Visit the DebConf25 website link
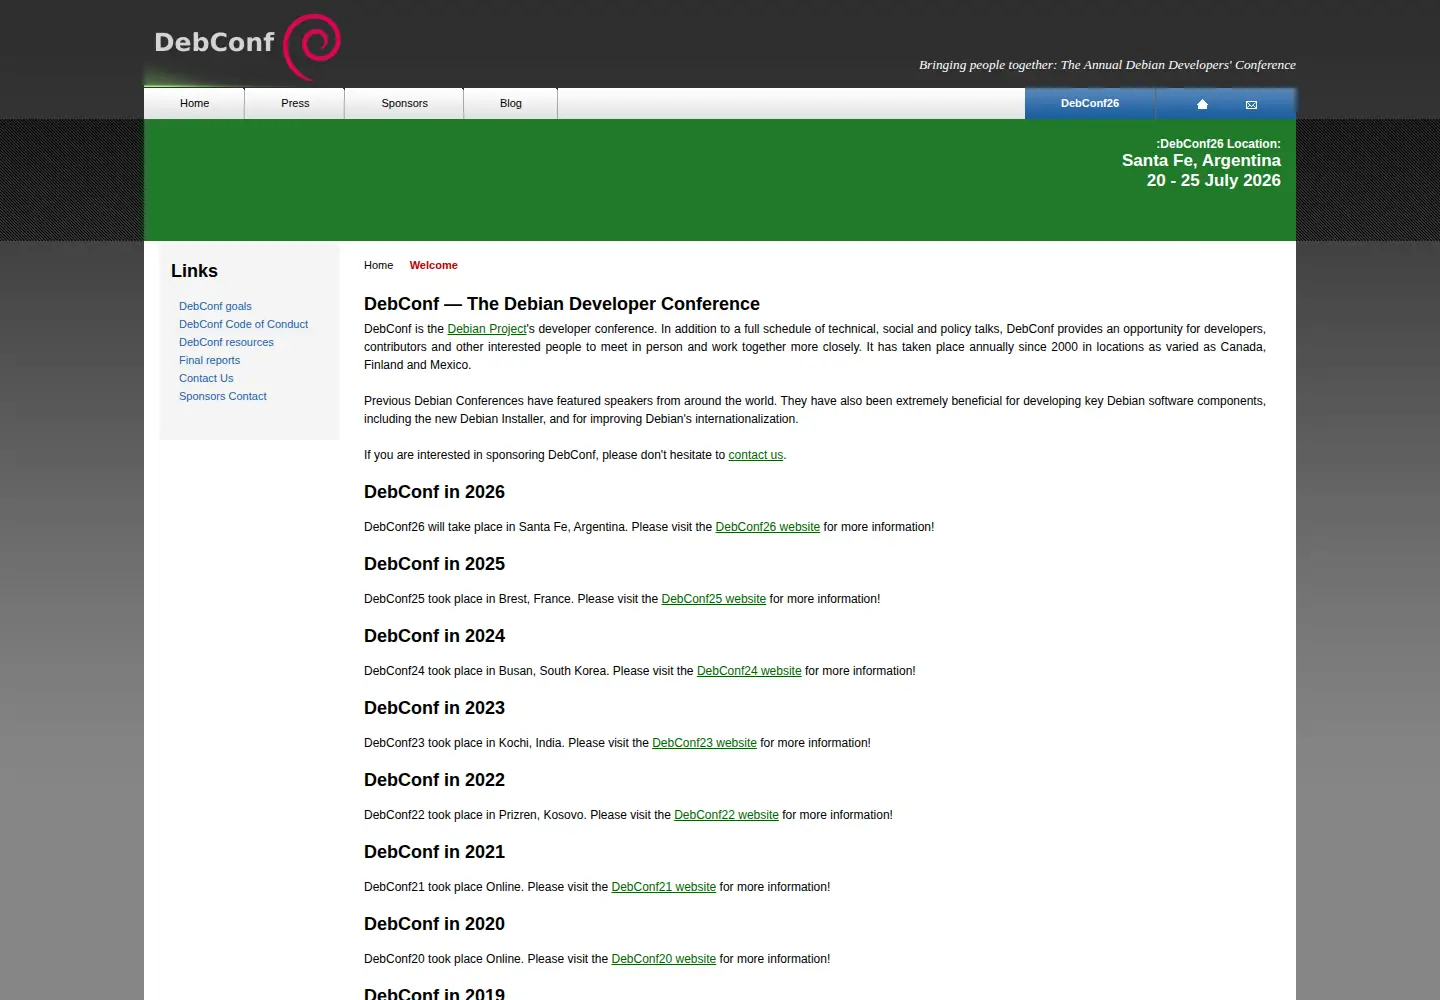The width and height of the screenshot is (1440, 1000). point(714,599)
